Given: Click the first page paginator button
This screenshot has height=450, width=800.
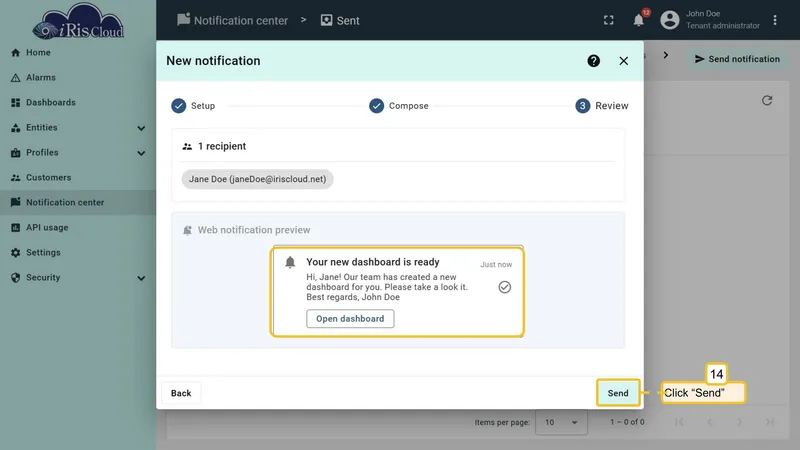Looking at the screenshot, I should 679,422.
